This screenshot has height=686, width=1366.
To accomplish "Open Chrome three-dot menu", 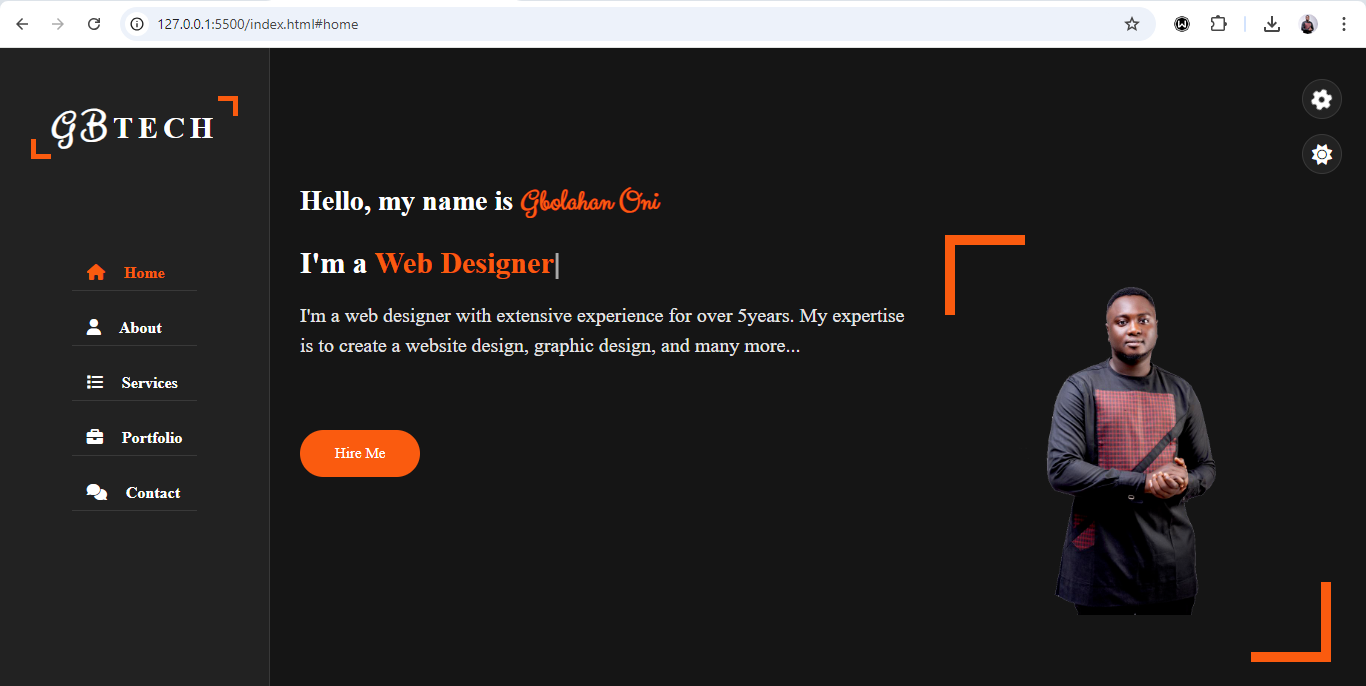I will point(1343,24).
